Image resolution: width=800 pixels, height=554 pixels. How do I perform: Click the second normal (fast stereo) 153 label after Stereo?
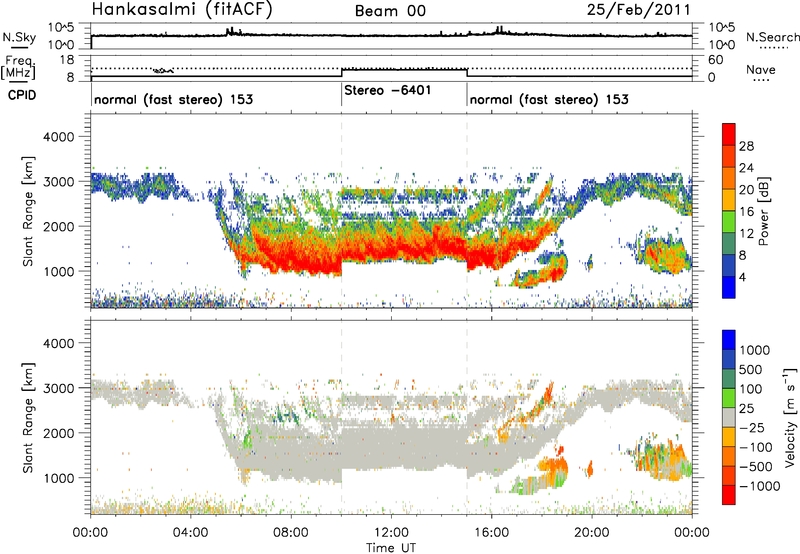tap(549, 99)
